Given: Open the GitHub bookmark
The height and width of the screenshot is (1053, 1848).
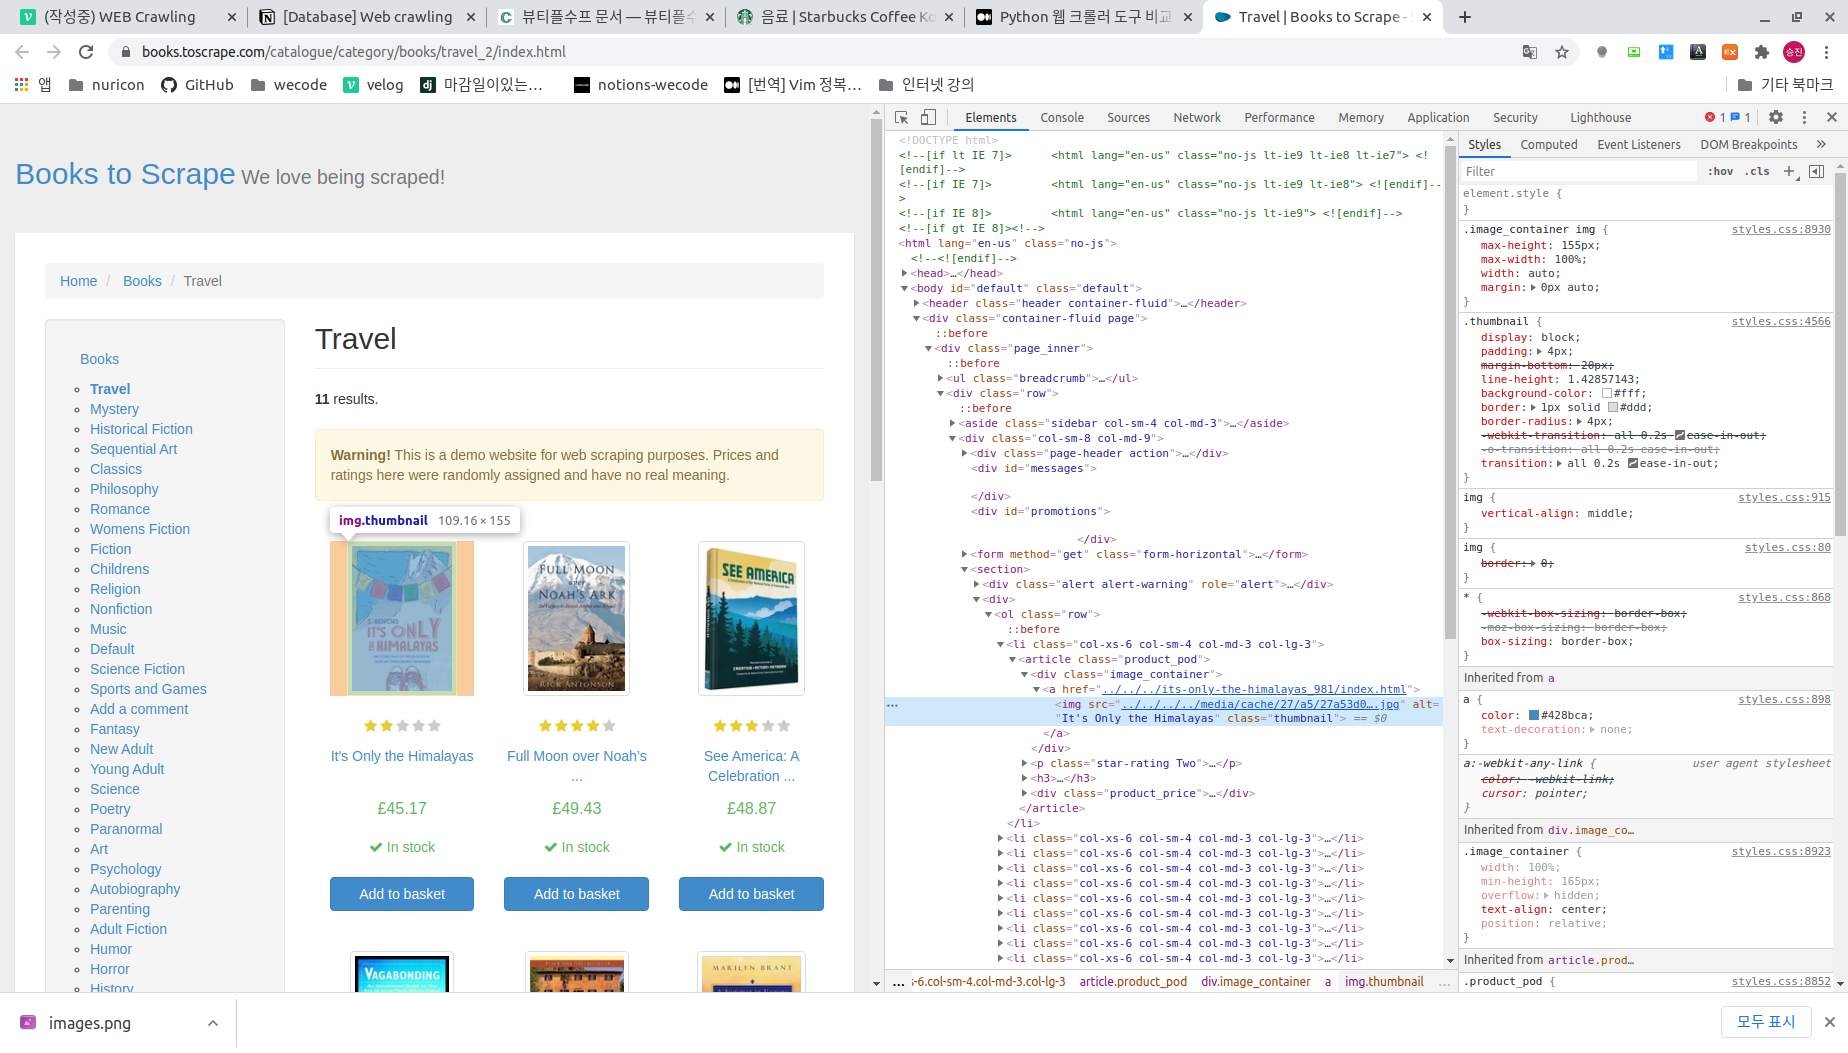Looking at the screenshot, I should (x=198, y=85).
